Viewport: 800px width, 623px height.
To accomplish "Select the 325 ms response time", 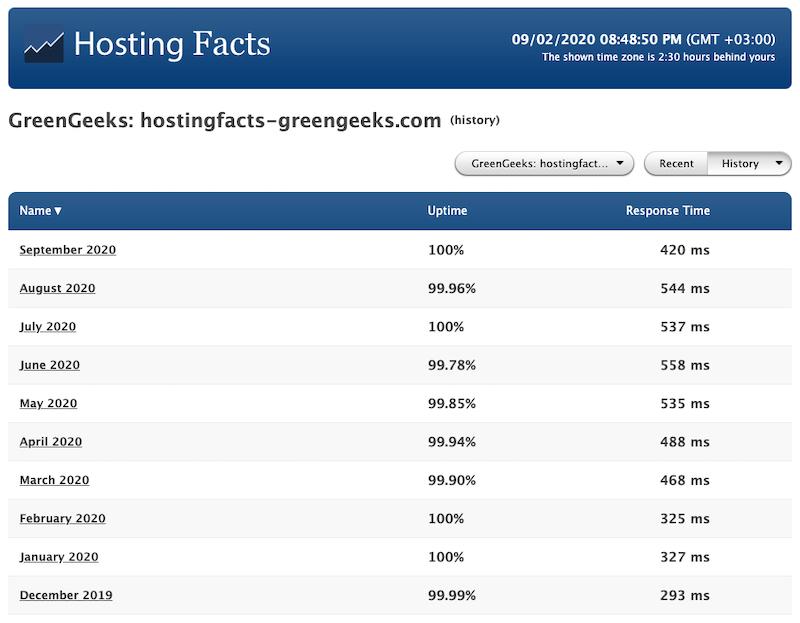I will pyautogui.click(x=685, y=518).
